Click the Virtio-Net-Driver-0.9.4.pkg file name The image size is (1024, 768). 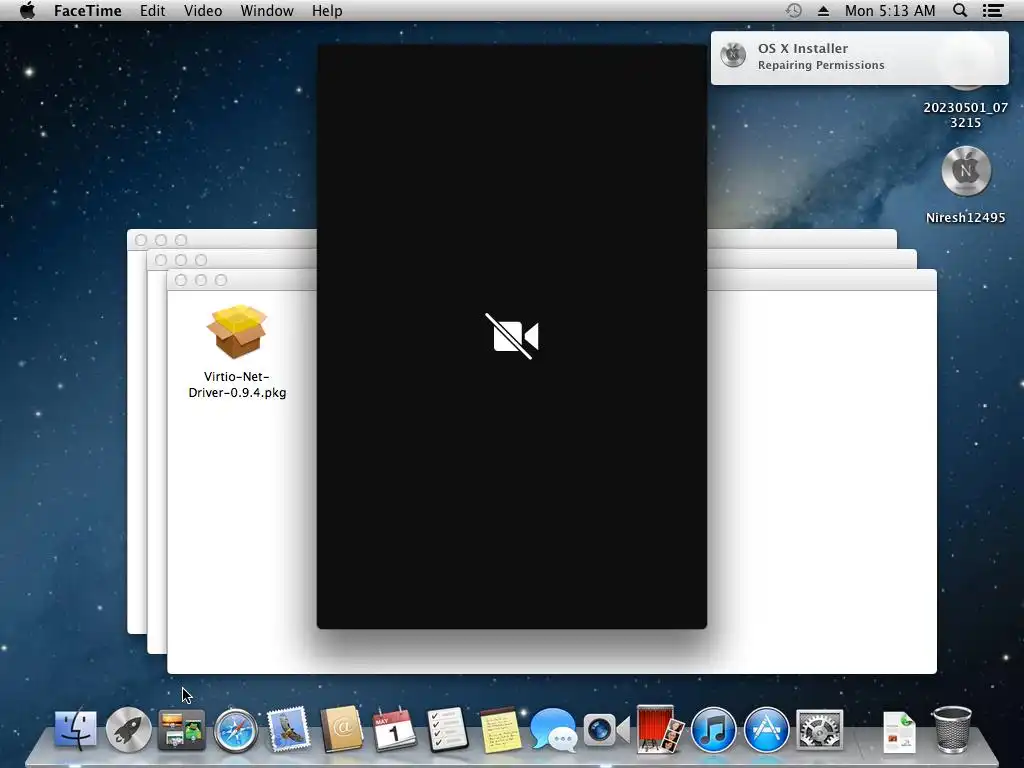[237, 385]
